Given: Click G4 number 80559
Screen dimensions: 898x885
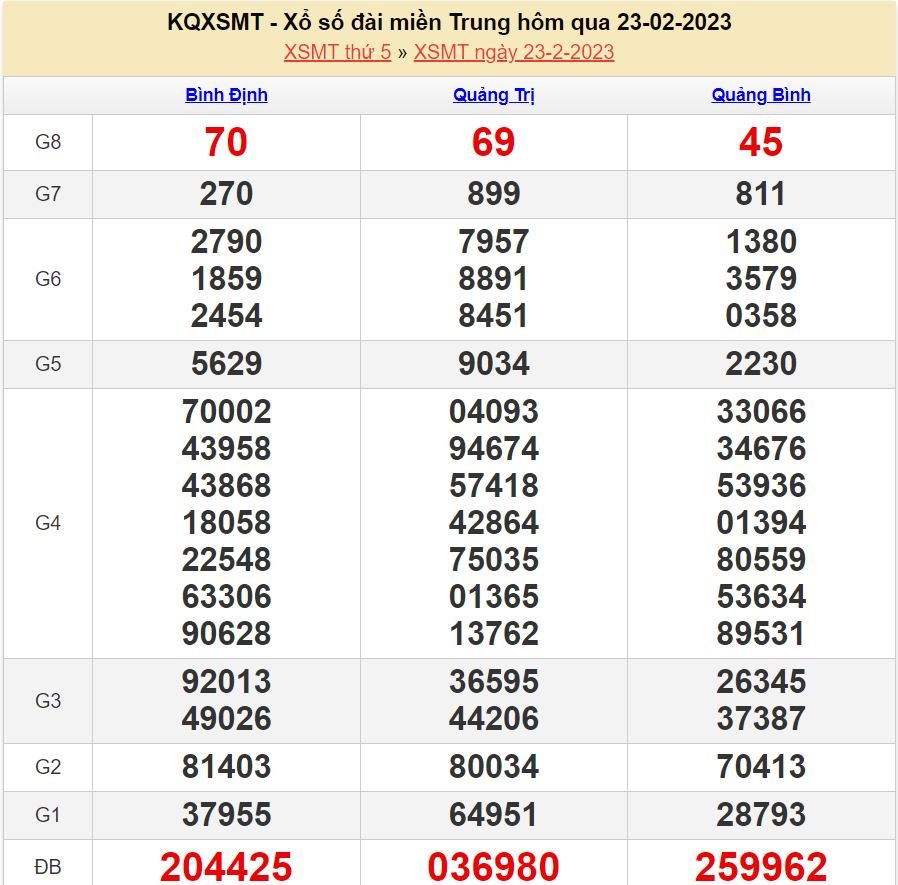Looking at the screenshot, I should point(761,560).
